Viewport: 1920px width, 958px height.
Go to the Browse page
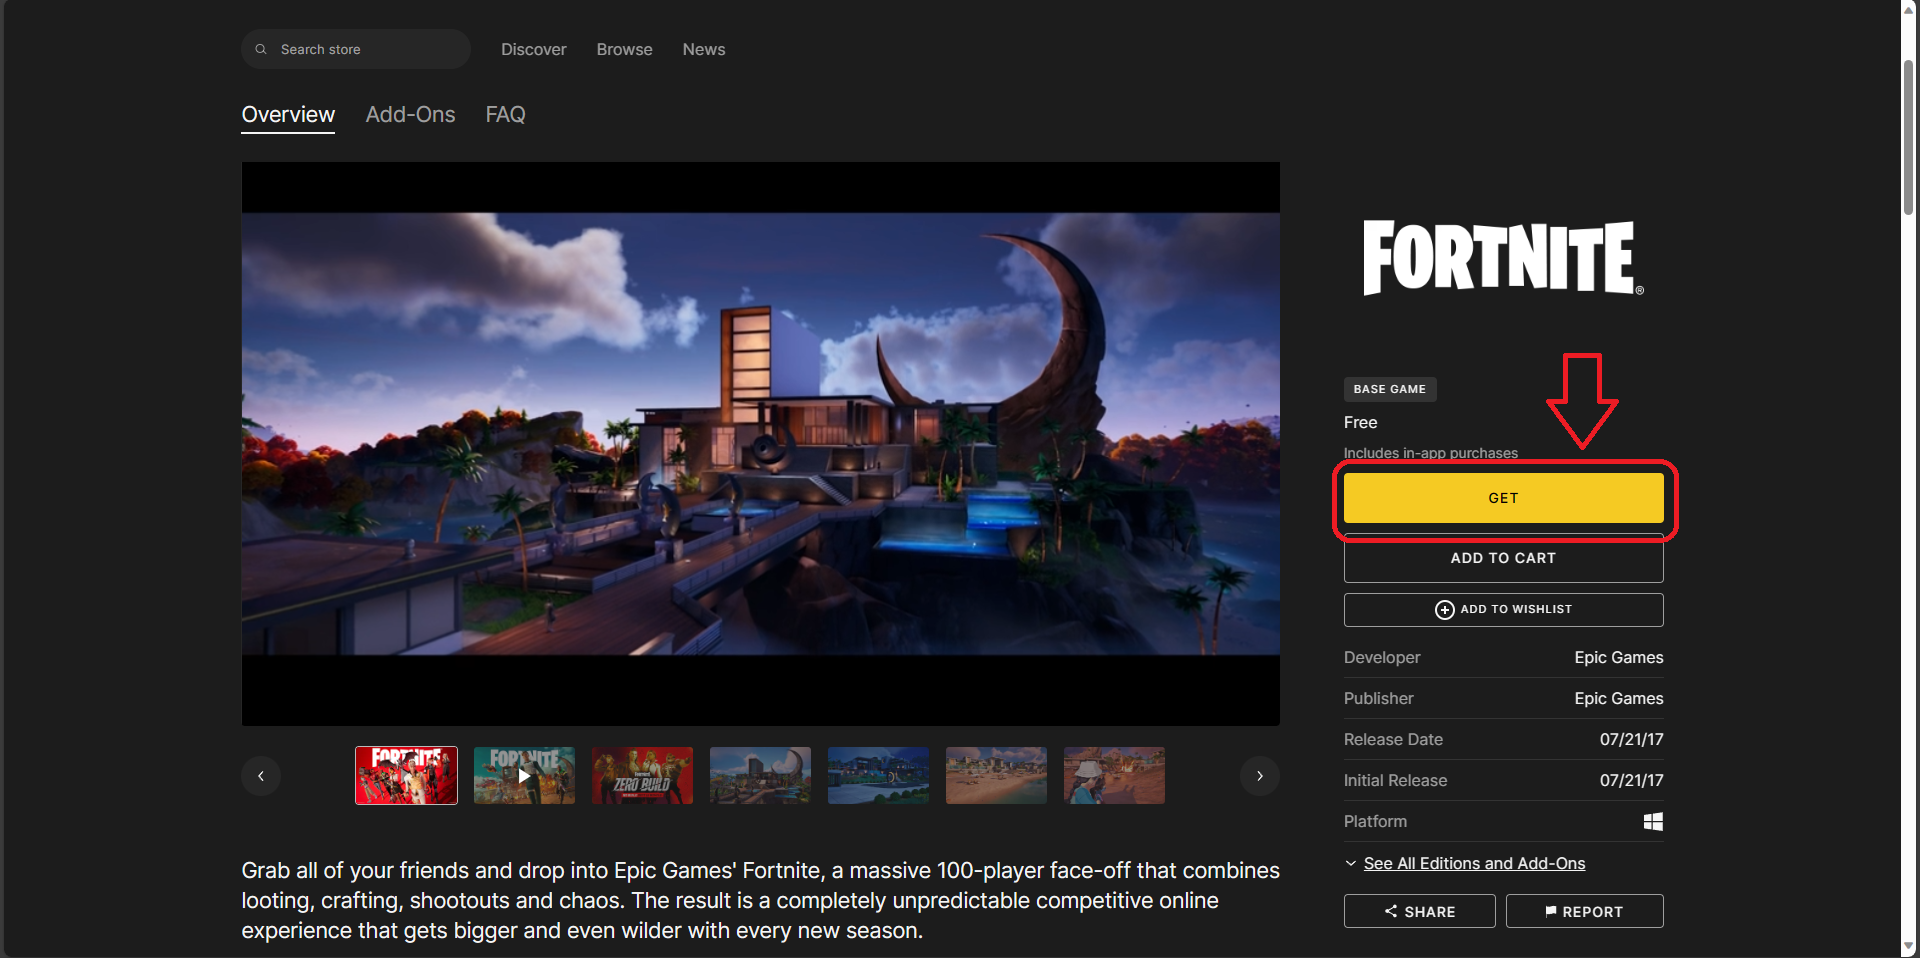624,49
